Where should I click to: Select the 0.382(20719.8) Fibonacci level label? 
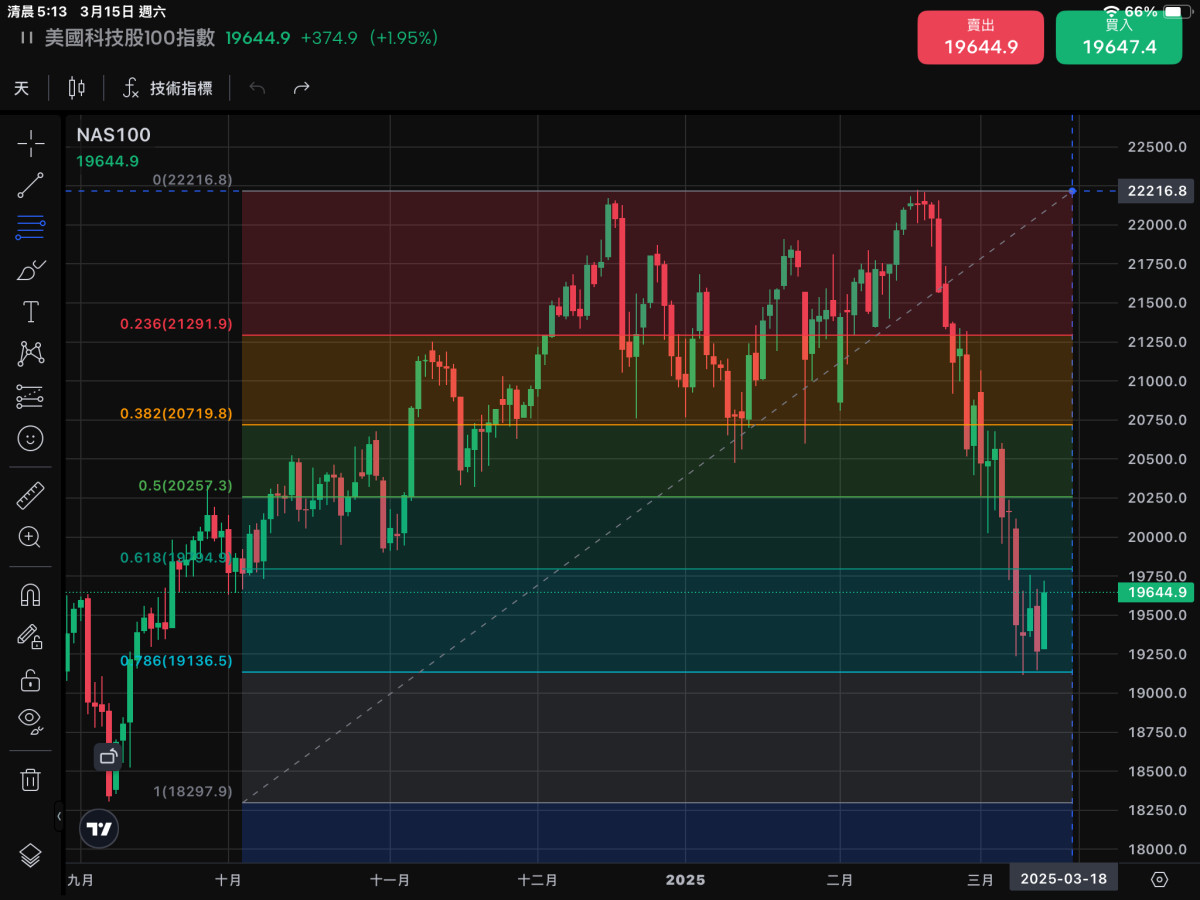pos(176,413)
